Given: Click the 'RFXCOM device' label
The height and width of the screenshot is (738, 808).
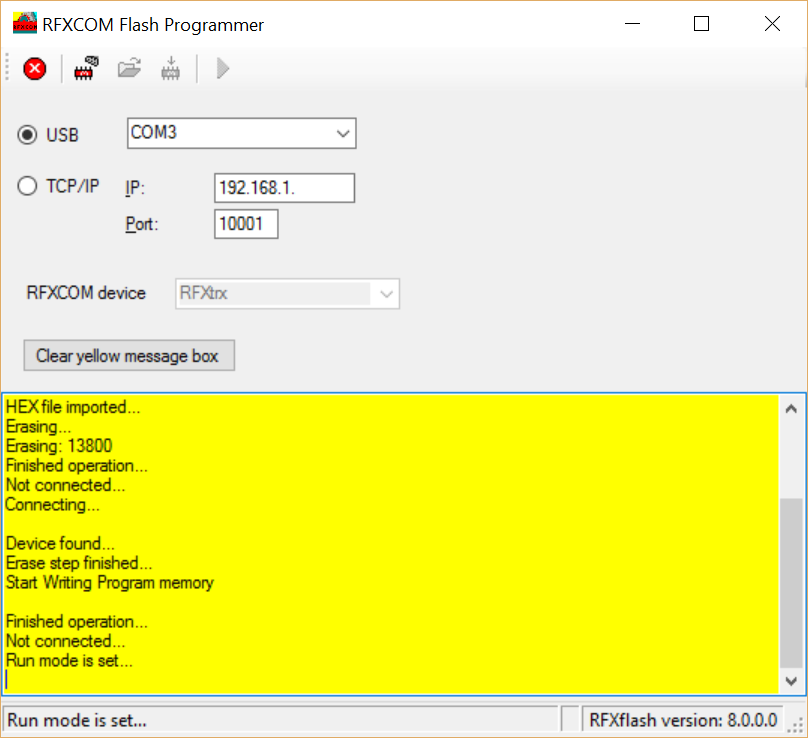Looking at the screenshot, I should coord(86,293).
